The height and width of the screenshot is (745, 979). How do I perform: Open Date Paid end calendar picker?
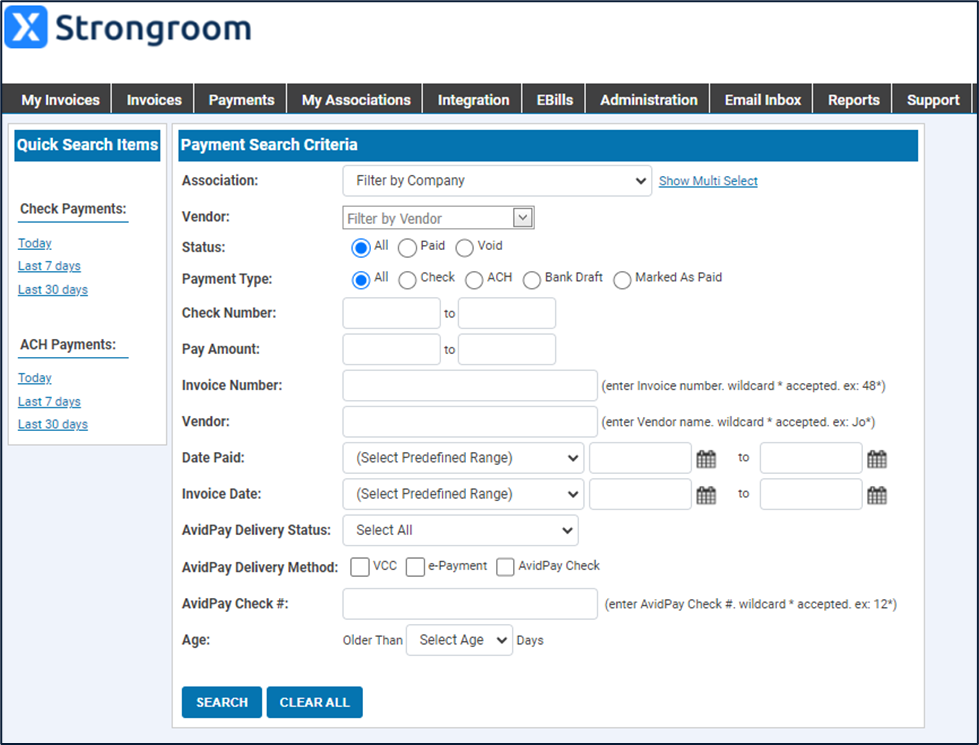(877, 460)
